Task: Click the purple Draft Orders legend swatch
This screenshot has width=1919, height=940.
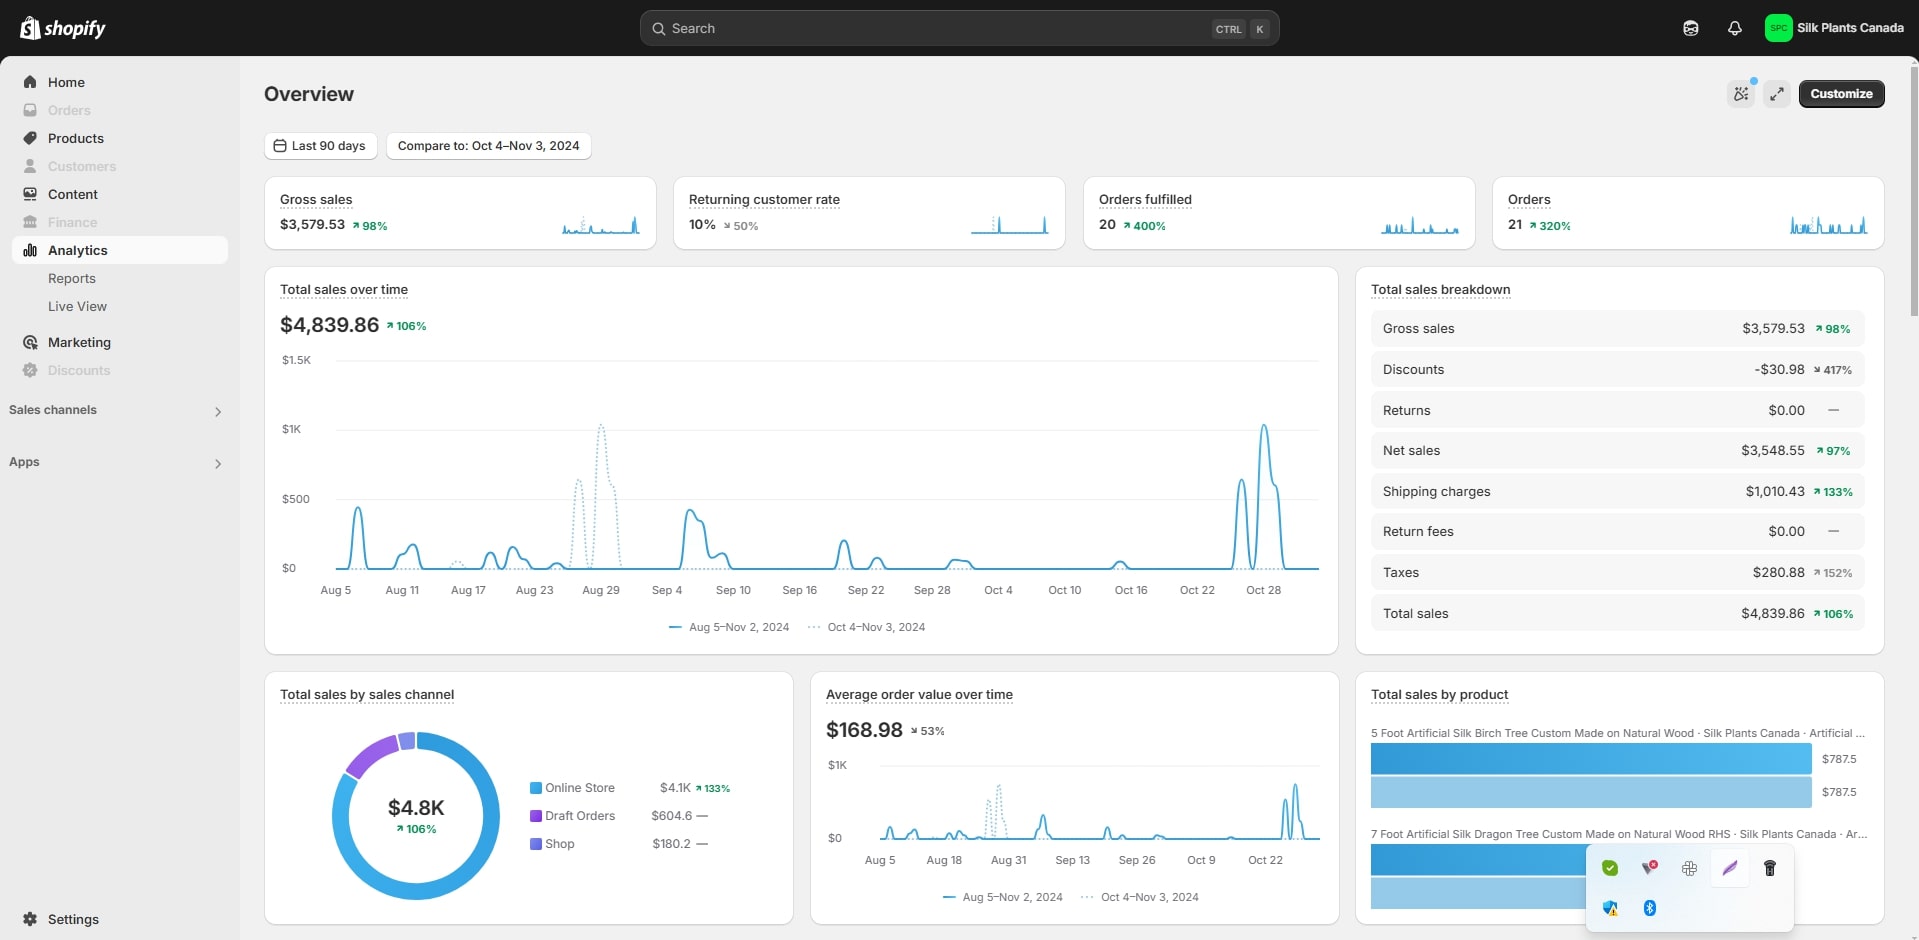Action: [x=536, y=816]
